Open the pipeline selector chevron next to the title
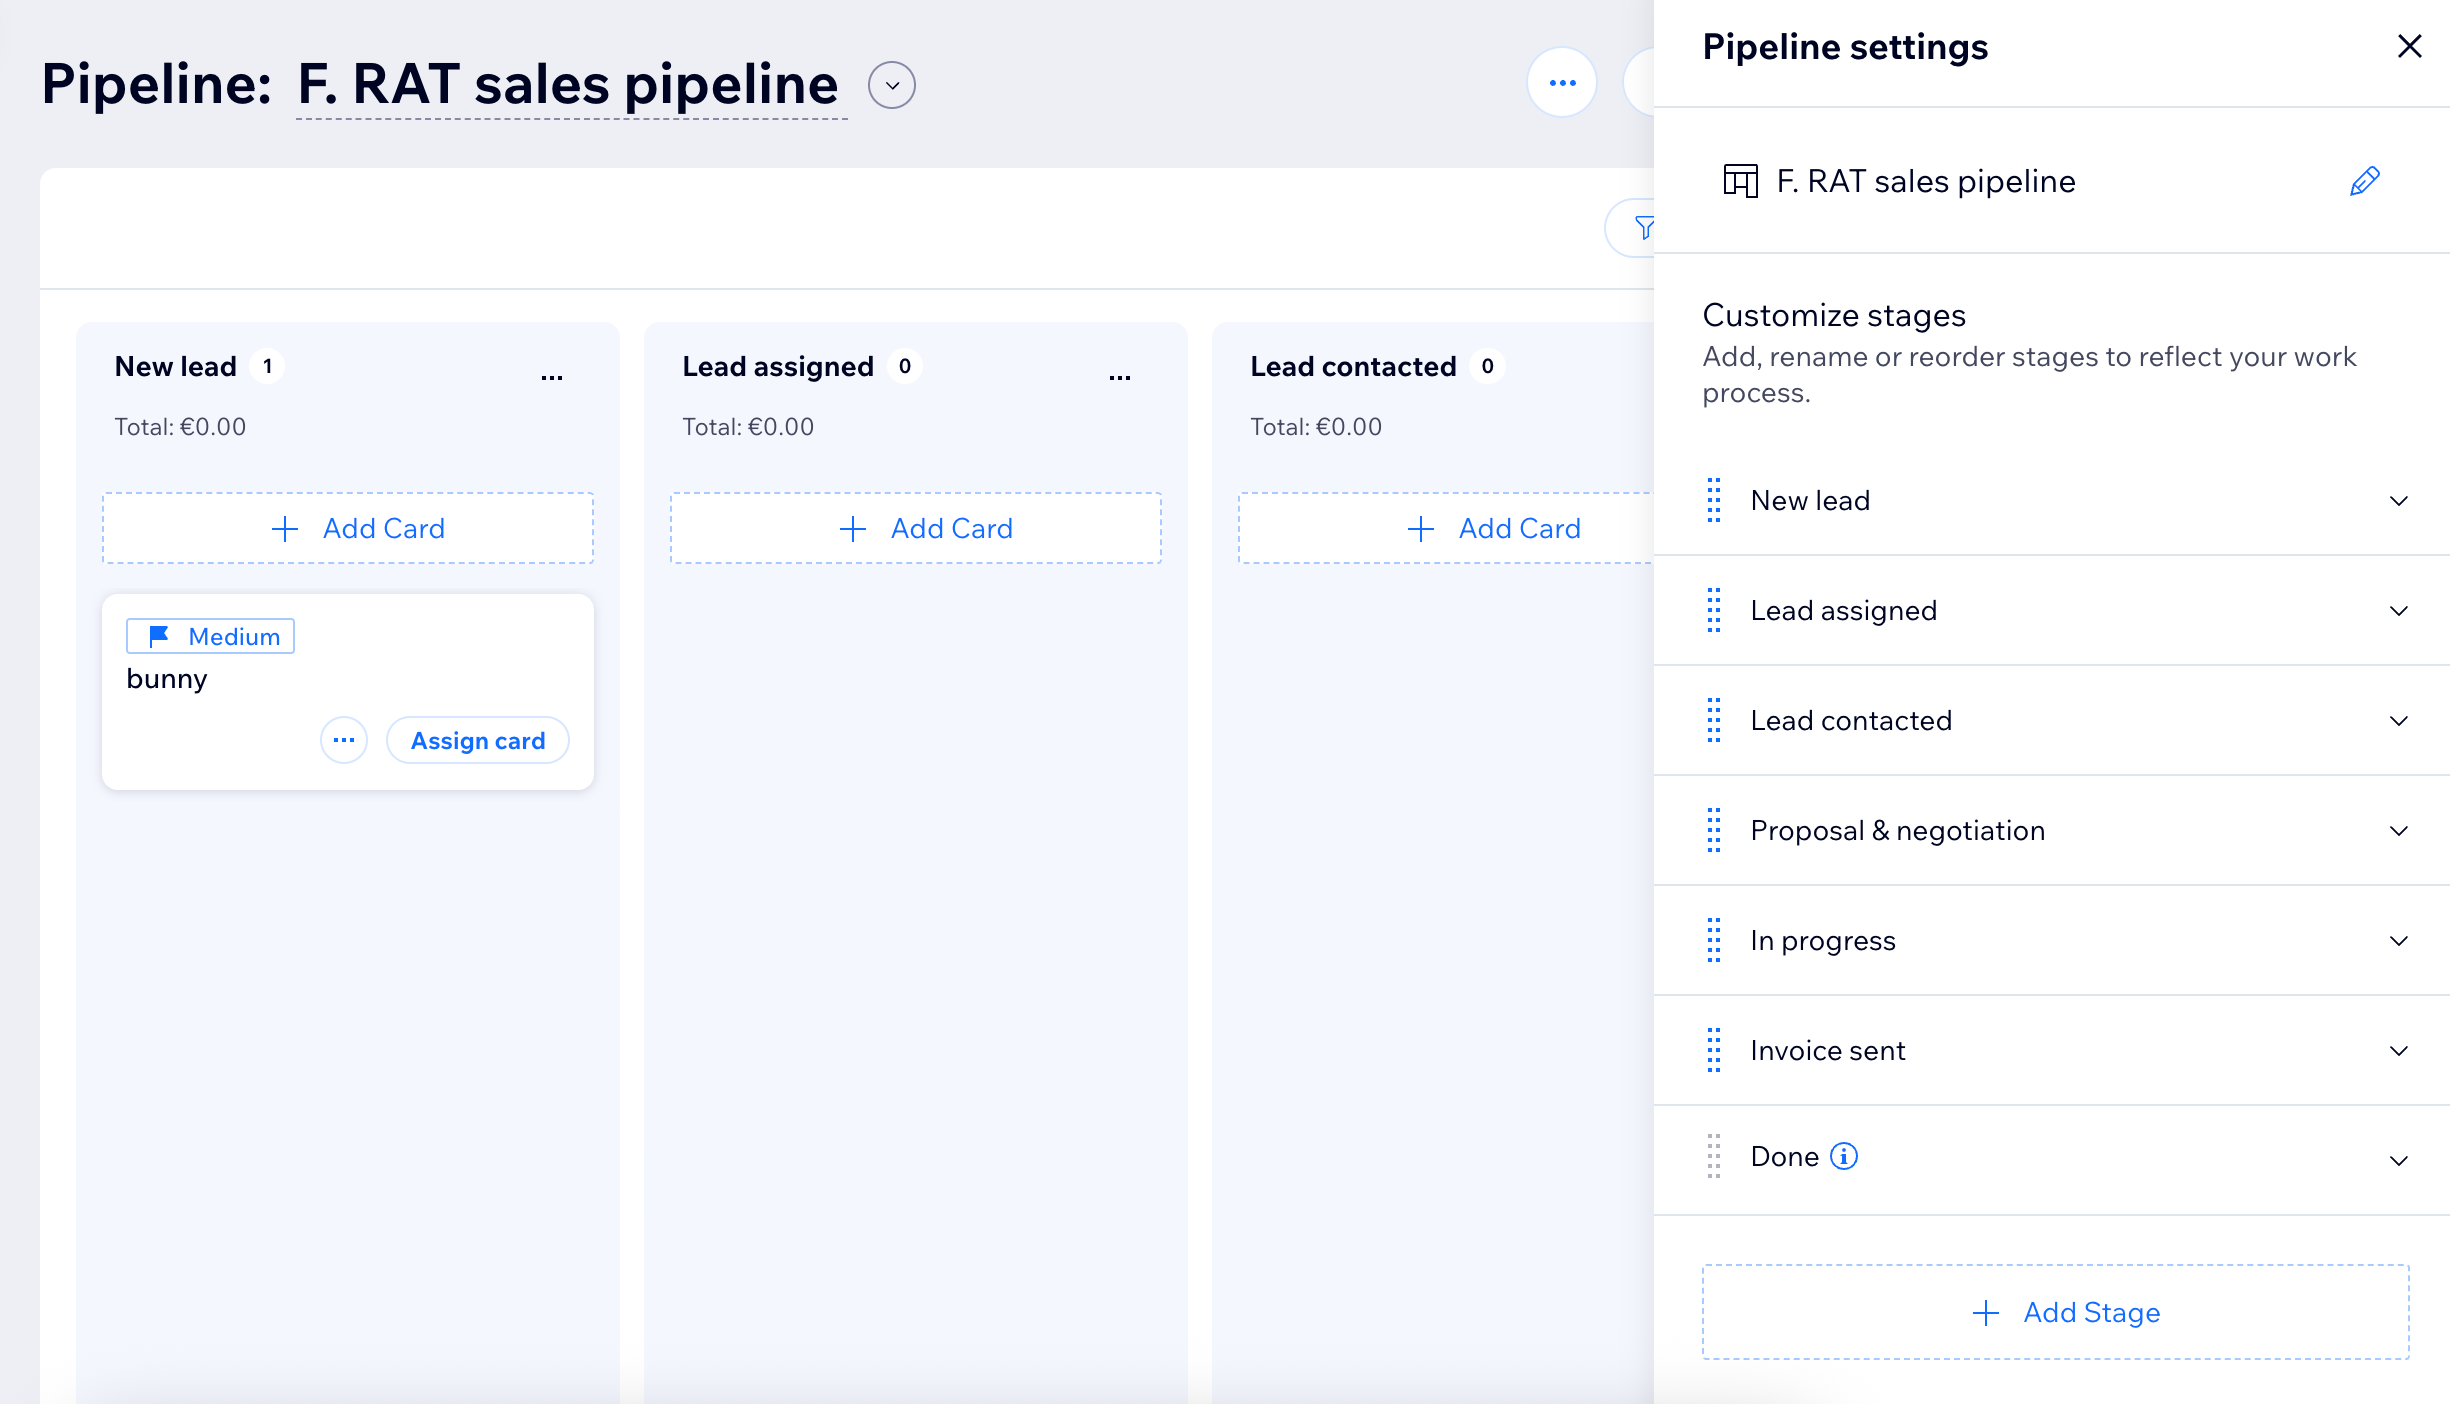This screenshot has width=2450, height=1404. click(890, 85)
